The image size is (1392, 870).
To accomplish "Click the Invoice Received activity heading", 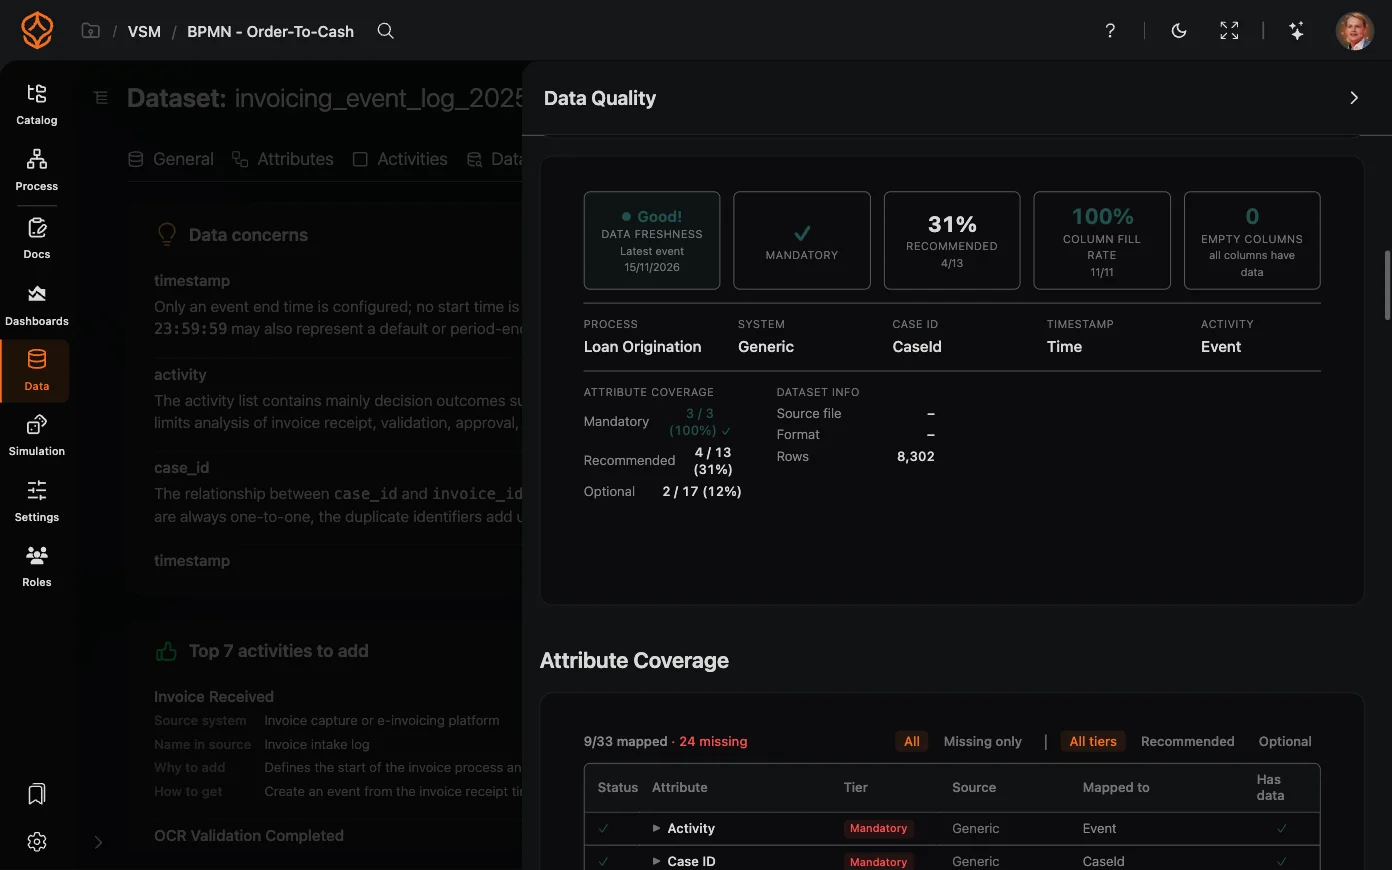I will pyautogui.click(x=214, y=697).
